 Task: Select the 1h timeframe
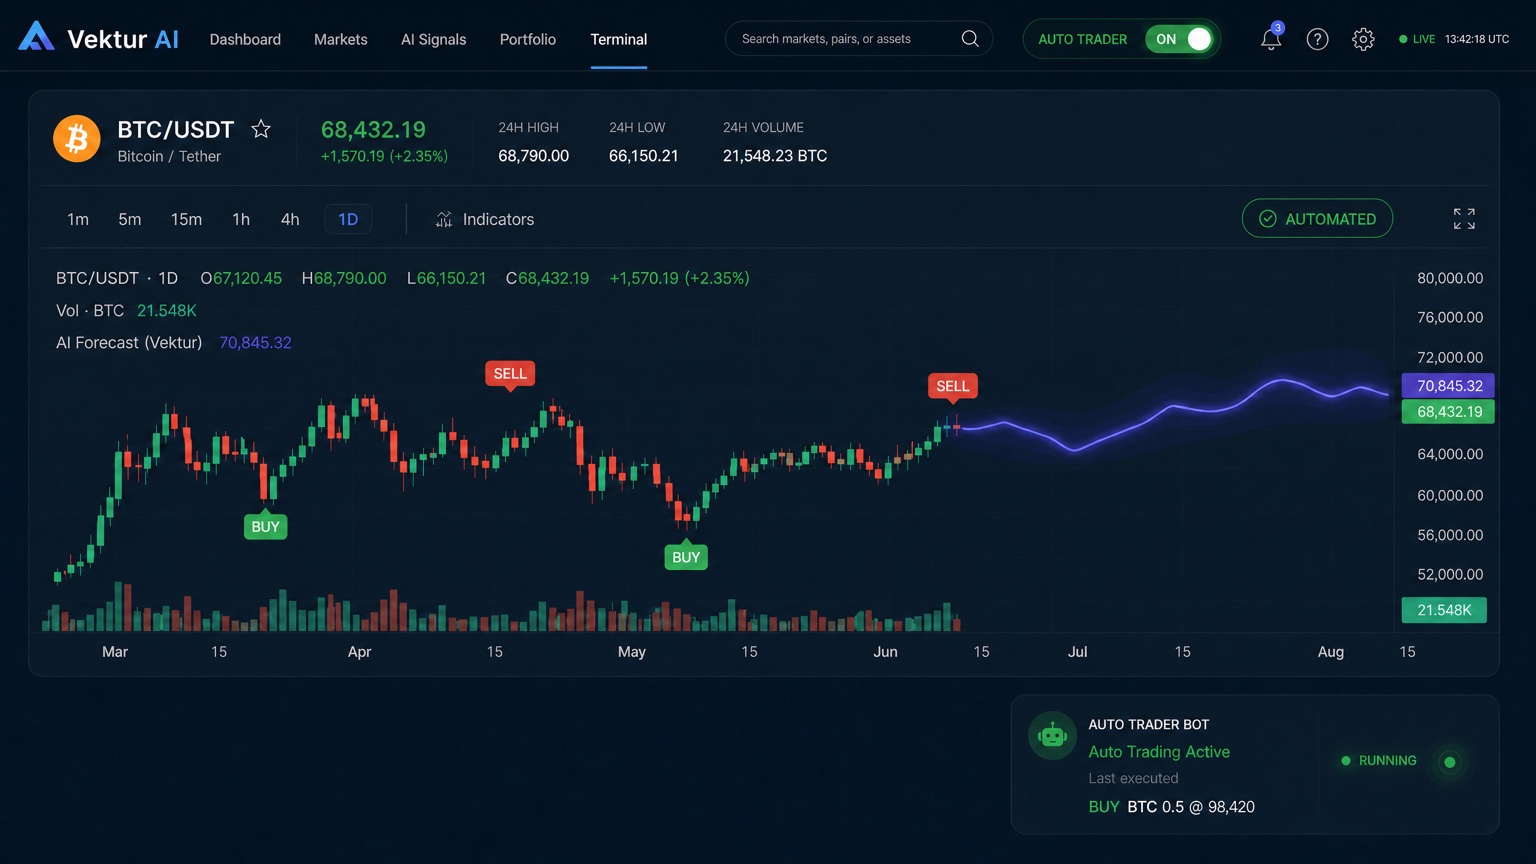[241, 219]
